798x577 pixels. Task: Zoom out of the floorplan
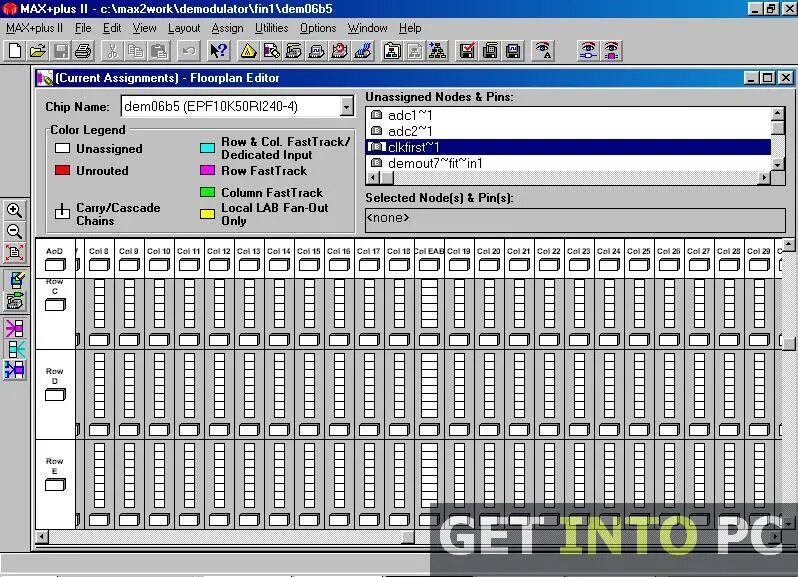tap(14, 232)
